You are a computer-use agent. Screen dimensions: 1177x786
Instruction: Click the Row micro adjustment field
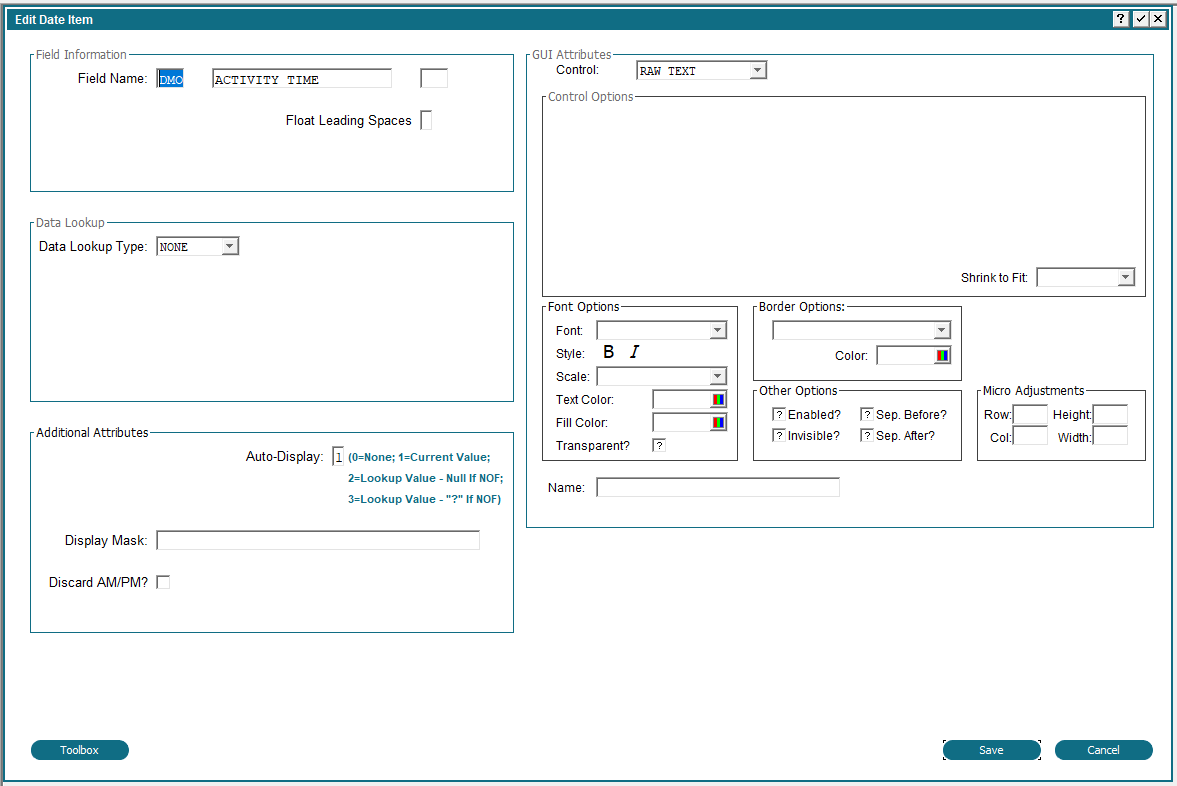[1030, 414]
